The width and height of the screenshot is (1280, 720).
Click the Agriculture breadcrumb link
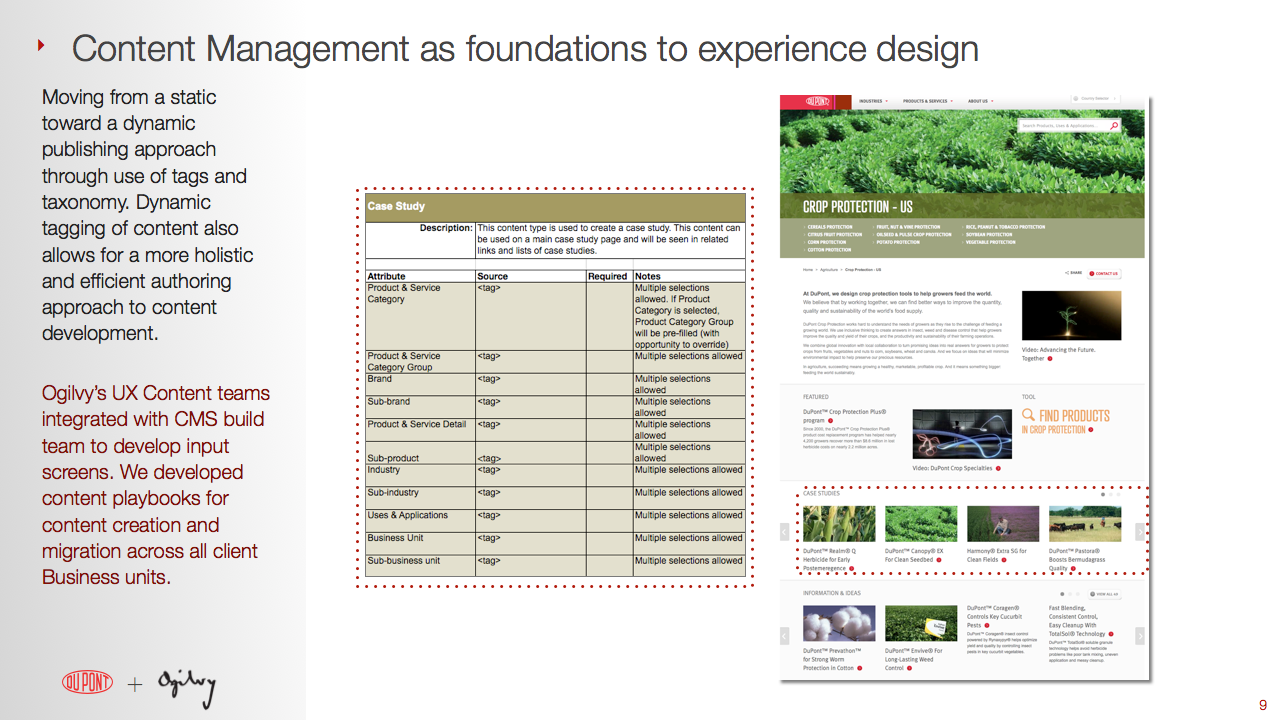[x=829, y=270]
